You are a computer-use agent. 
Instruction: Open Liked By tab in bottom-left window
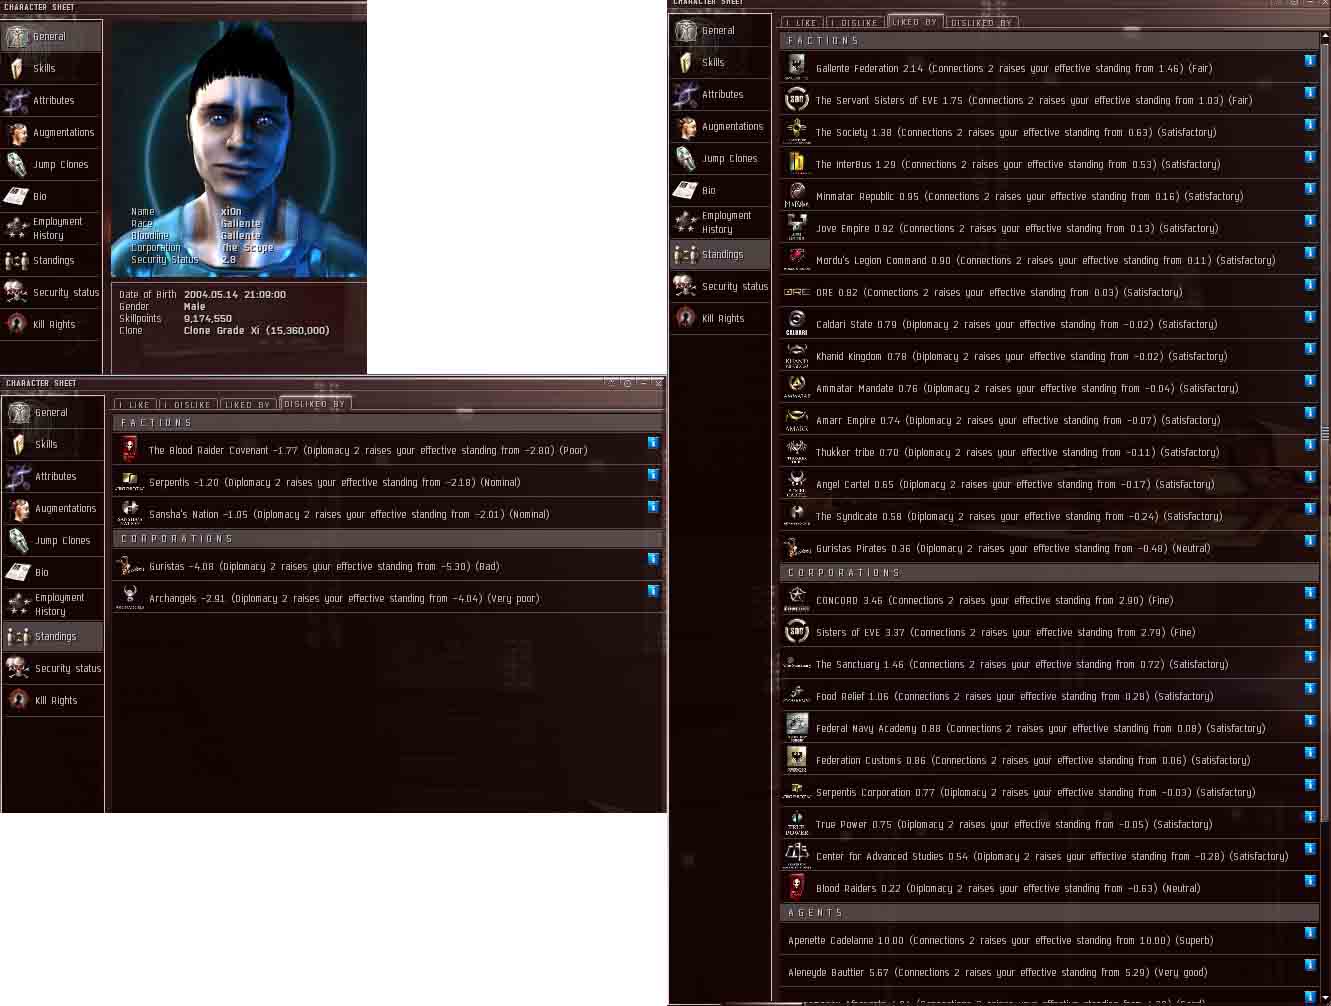247,404
